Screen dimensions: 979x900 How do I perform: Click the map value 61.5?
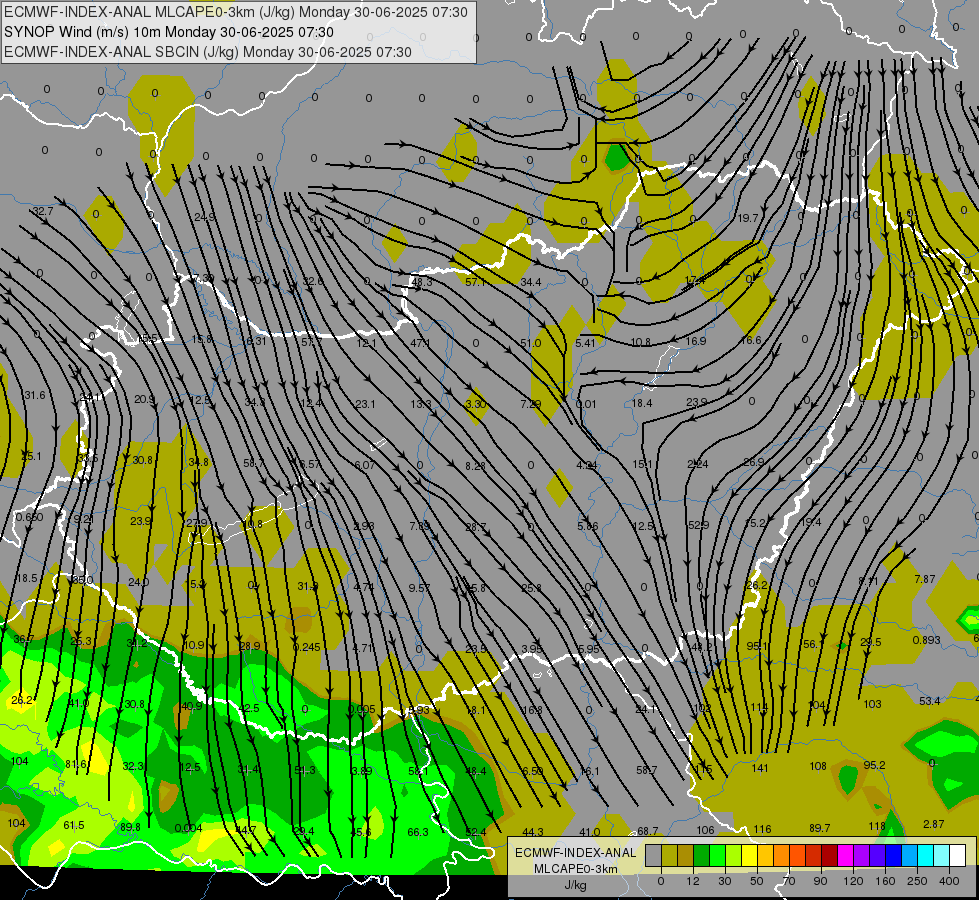[74, 826]
